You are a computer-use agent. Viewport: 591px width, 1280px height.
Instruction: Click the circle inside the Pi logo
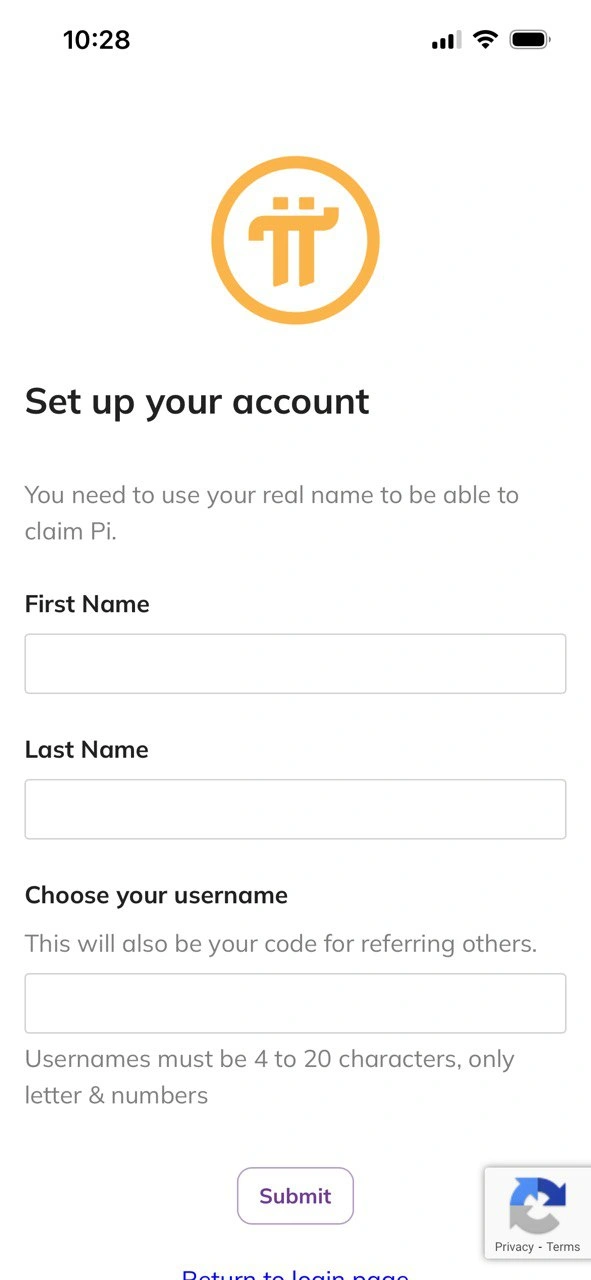pyautogui.click(x=295, y=239)
